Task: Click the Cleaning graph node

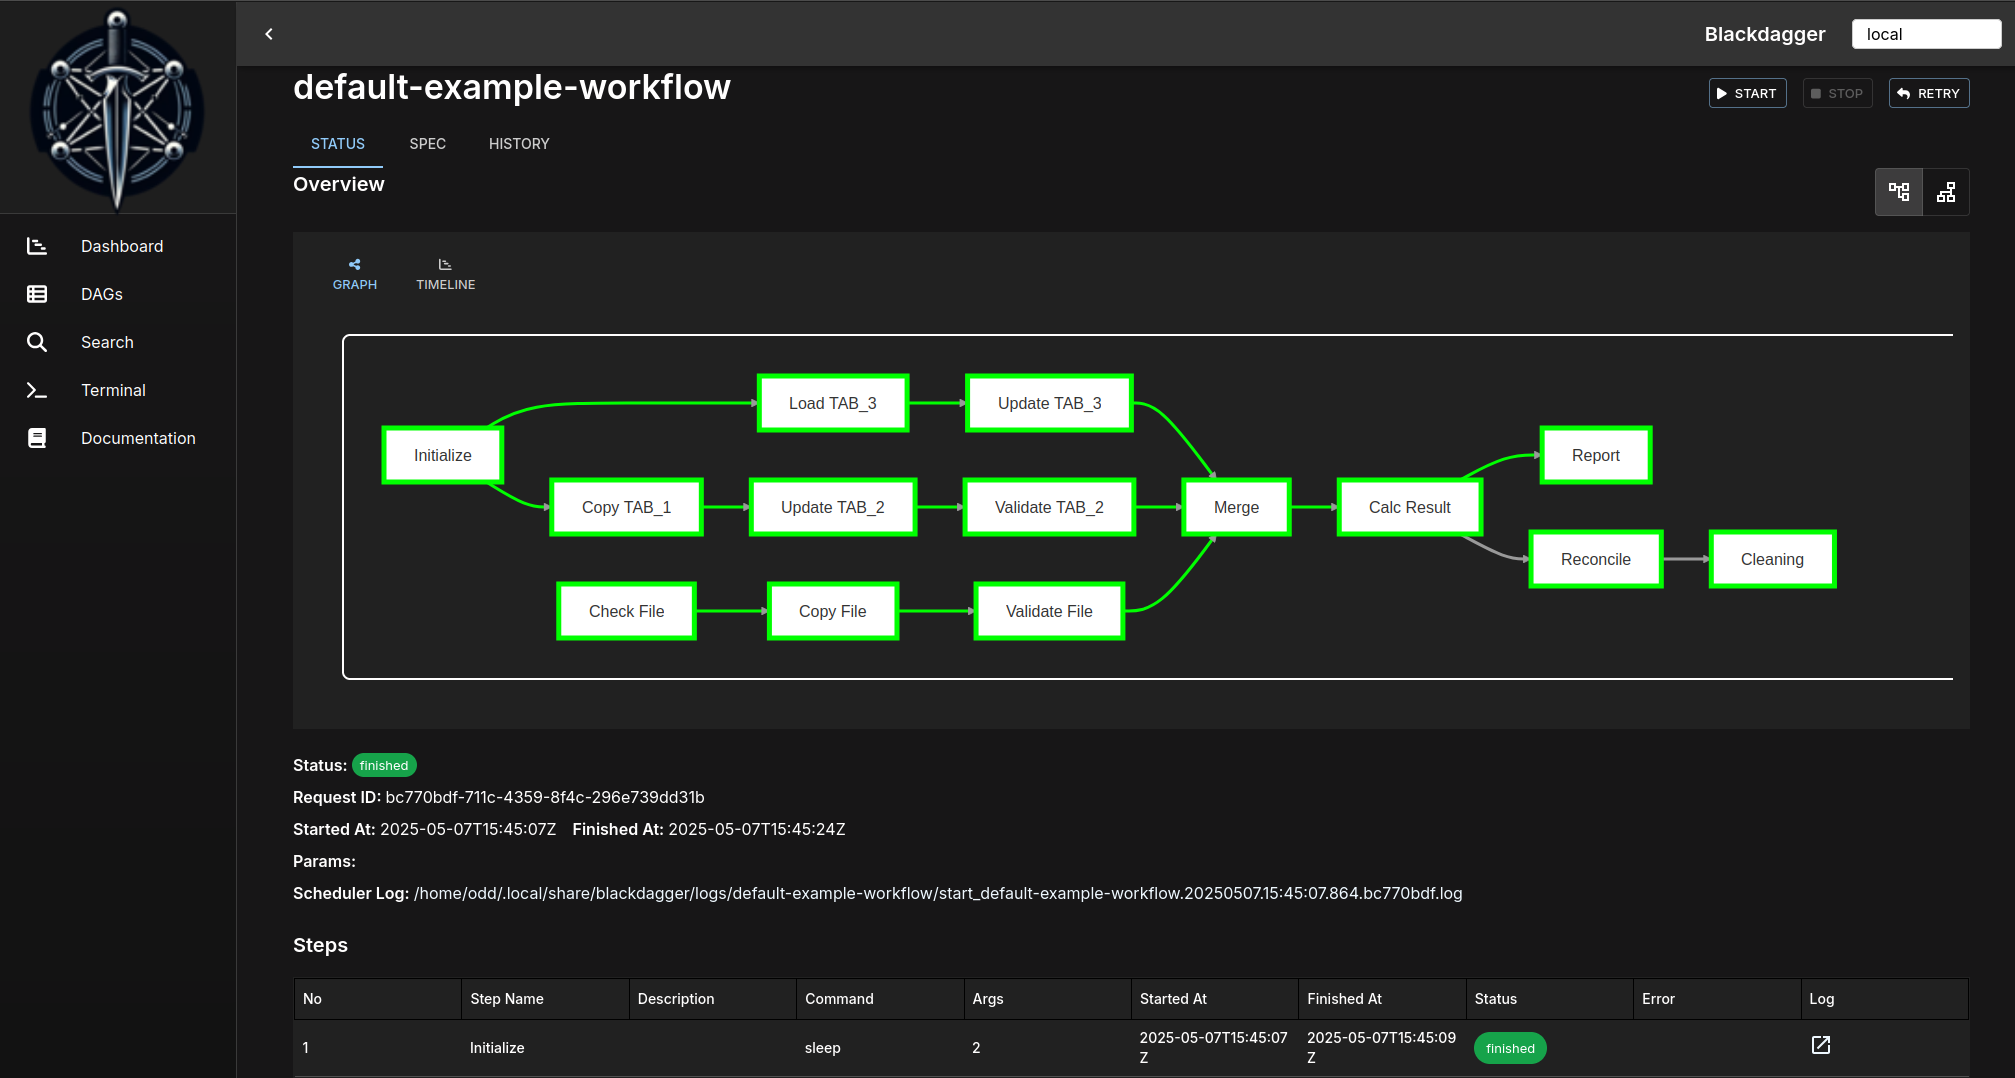Action: click(1772, 559)
